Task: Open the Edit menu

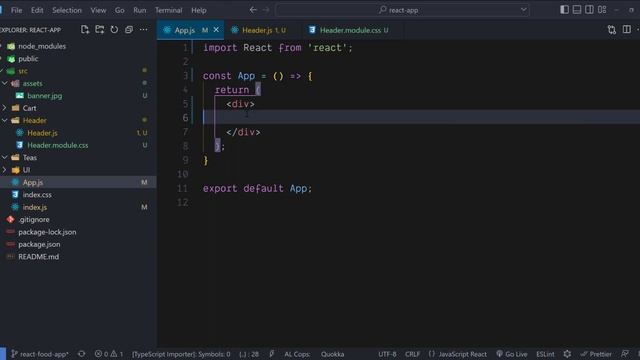Action: click(37, 10)
